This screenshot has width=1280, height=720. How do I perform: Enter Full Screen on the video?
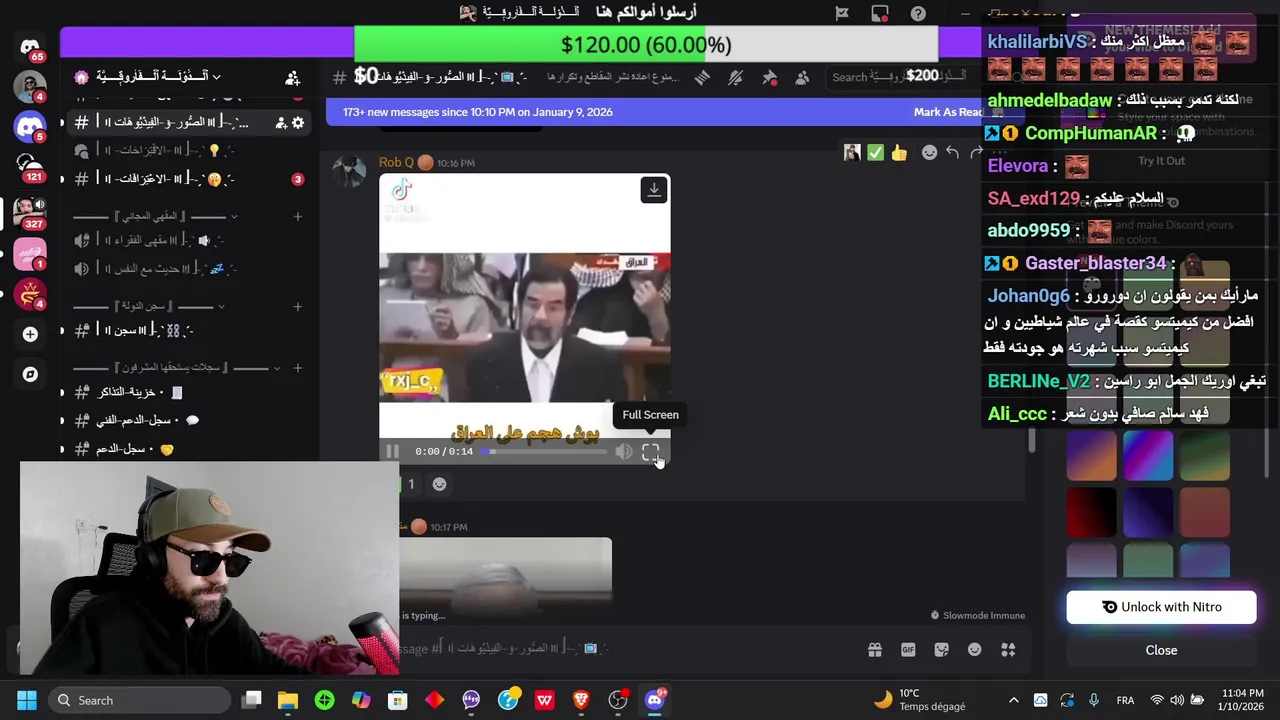tap(651, 452)
